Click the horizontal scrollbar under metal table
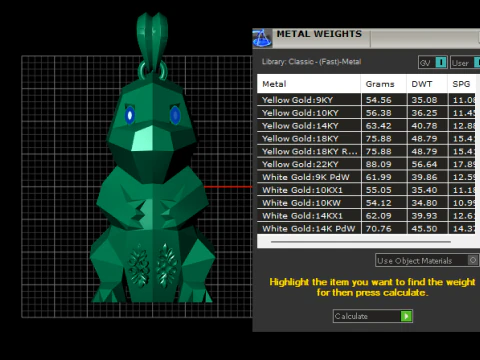The width and height of the screenshot is (480, 360). [x=361, y=242]
